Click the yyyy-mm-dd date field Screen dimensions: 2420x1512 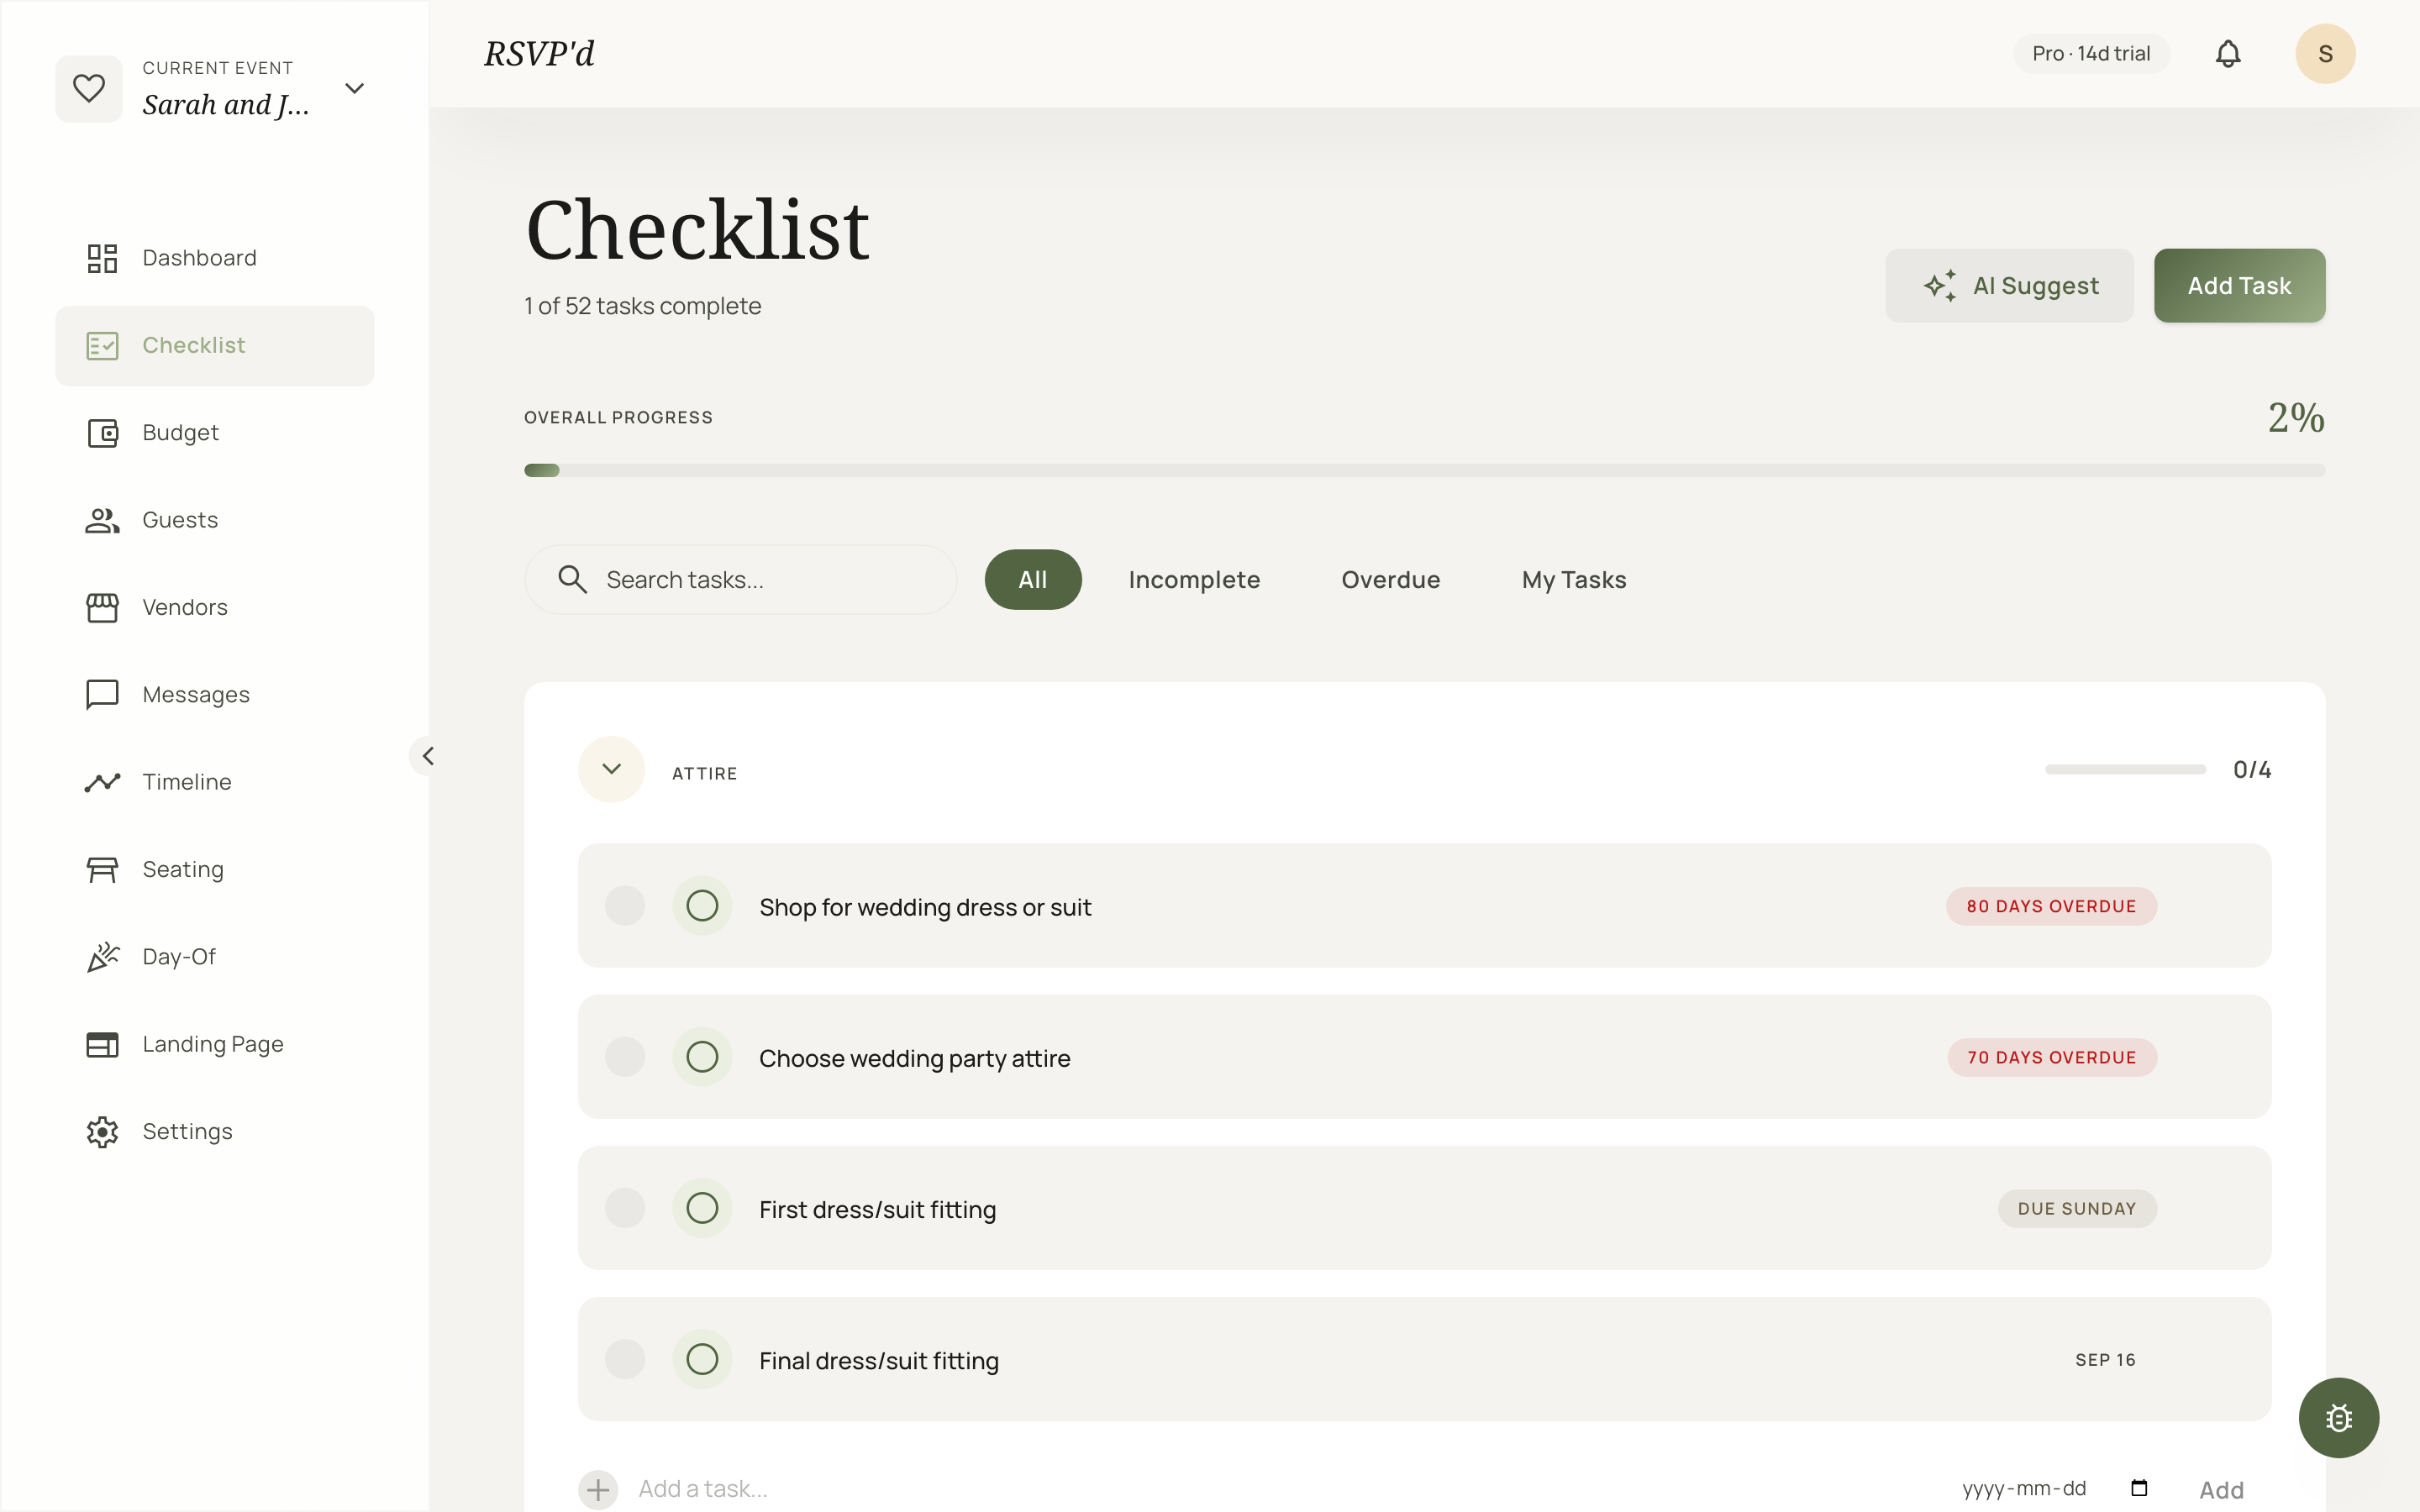click(2054, 1488)
